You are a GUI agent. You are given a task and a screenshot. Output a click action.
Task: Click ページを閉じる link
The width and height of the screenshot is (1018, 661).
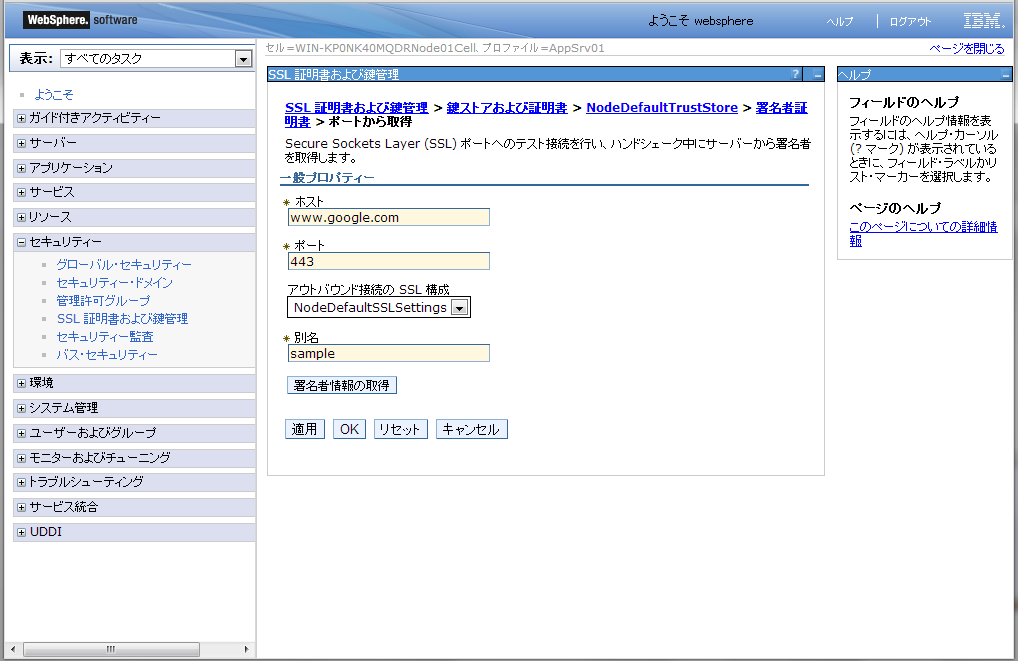pos(967,49)
